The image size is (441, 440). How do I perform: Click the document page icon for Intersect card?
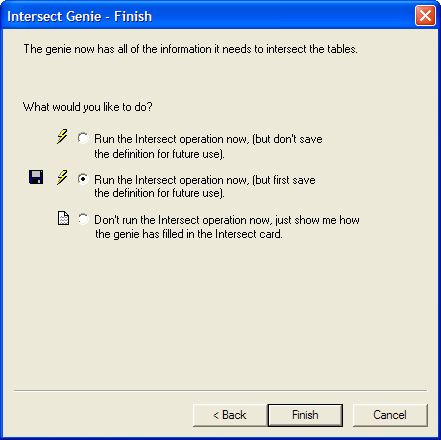63,219
